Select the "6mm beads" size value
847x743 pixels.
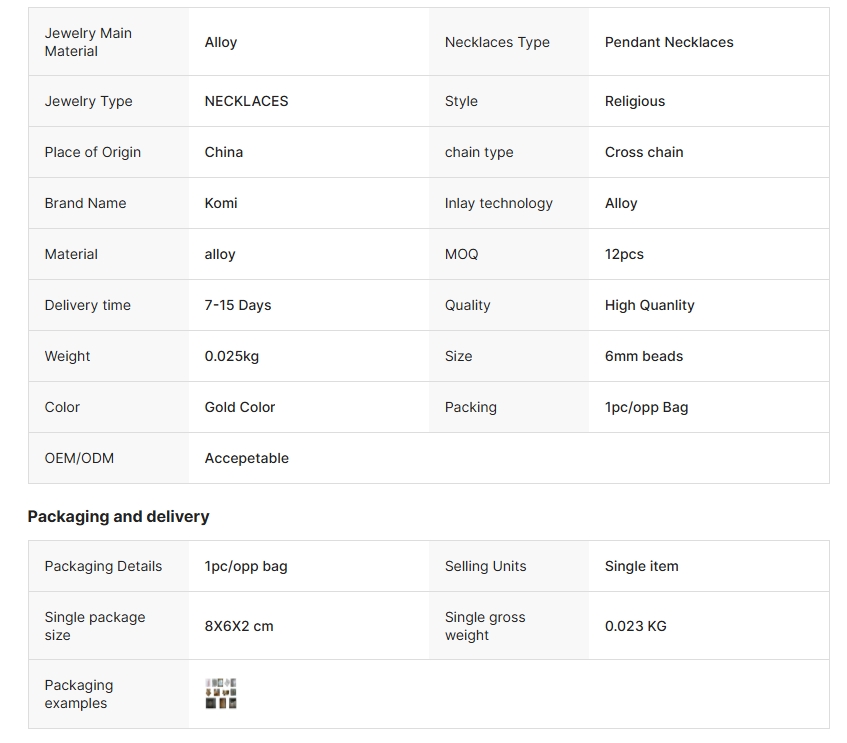point(644,356)
